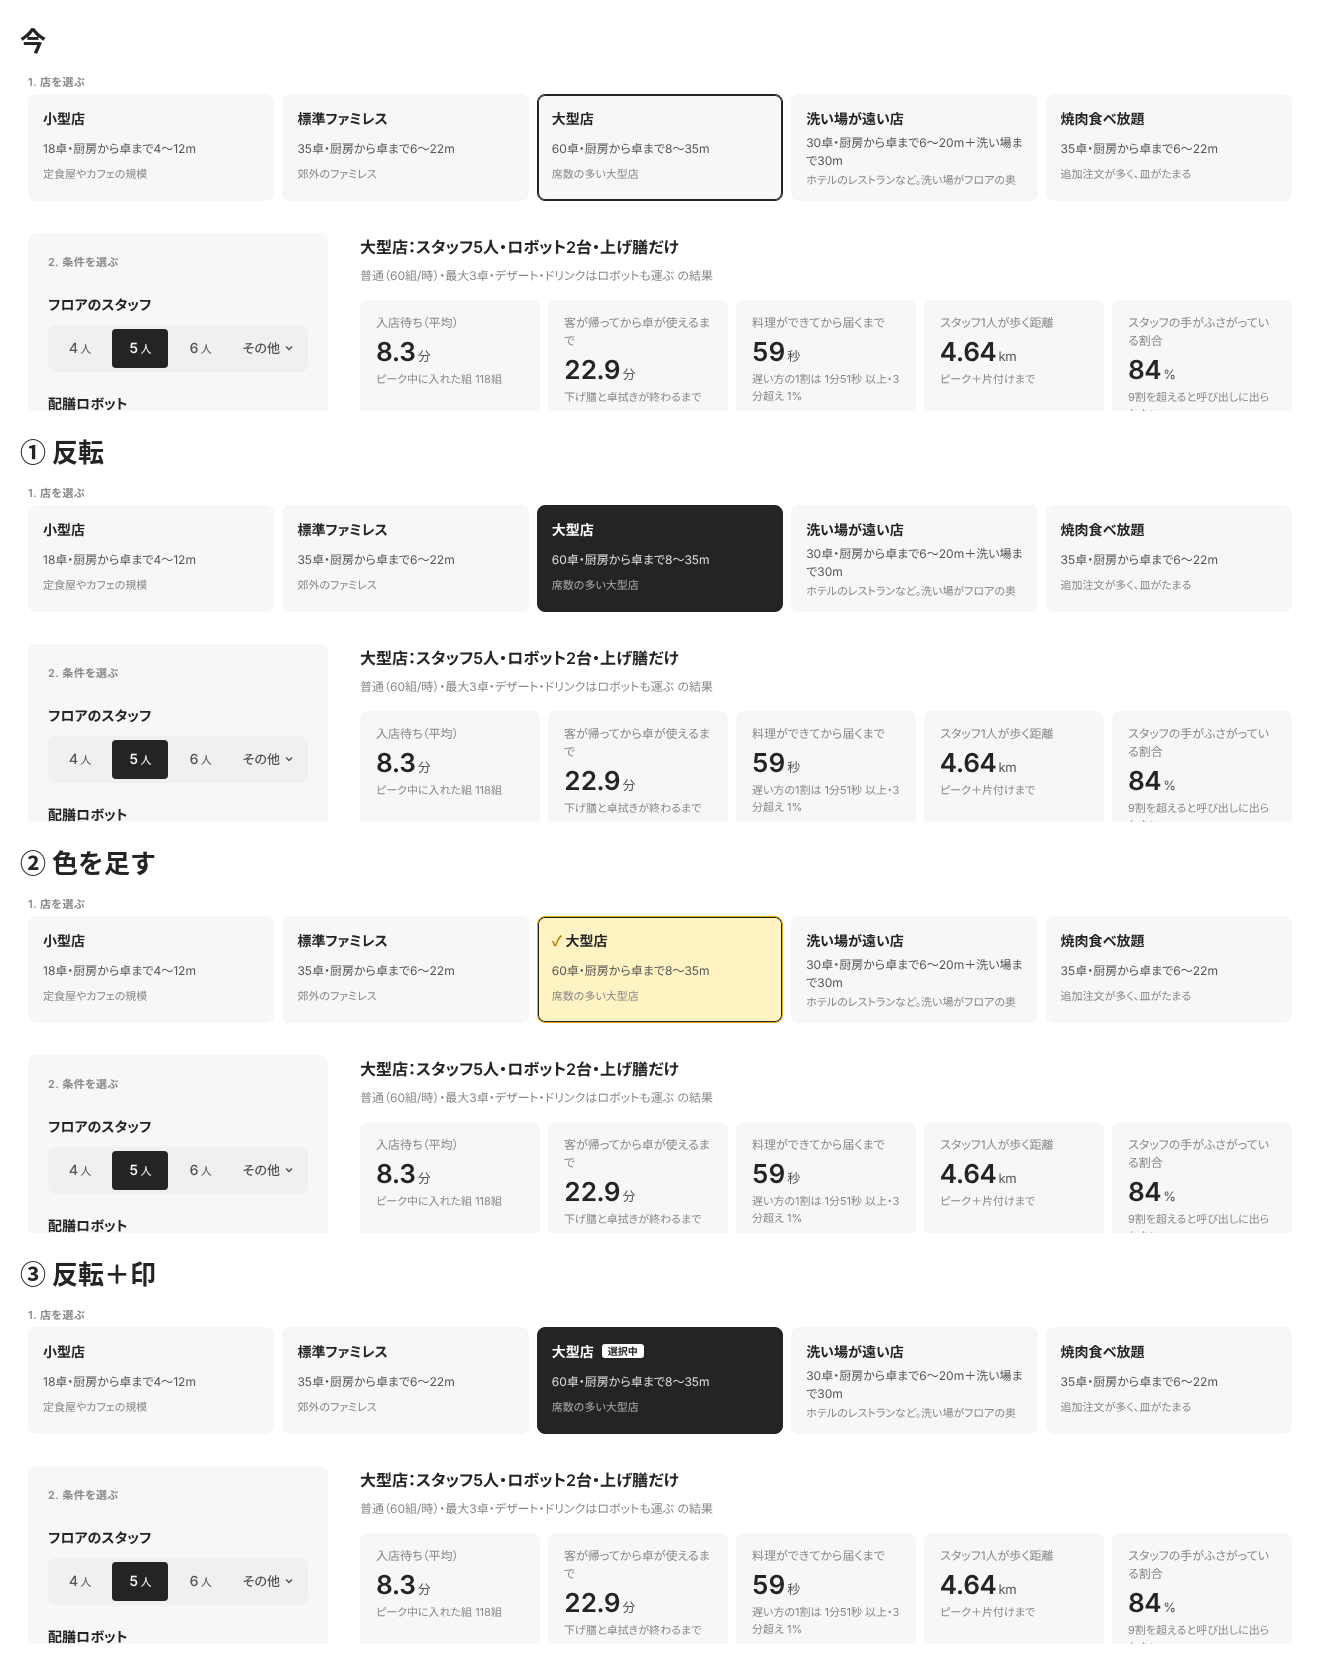Screen dimensions: 1320x1664
Task: Set staff to 4人 under ③ 反転+印
Action: tap(80, 1581)
